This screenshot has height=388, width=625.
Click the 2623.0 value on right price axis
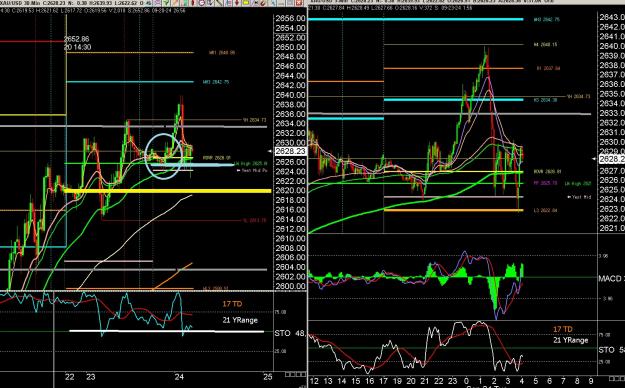coord(612,209)
